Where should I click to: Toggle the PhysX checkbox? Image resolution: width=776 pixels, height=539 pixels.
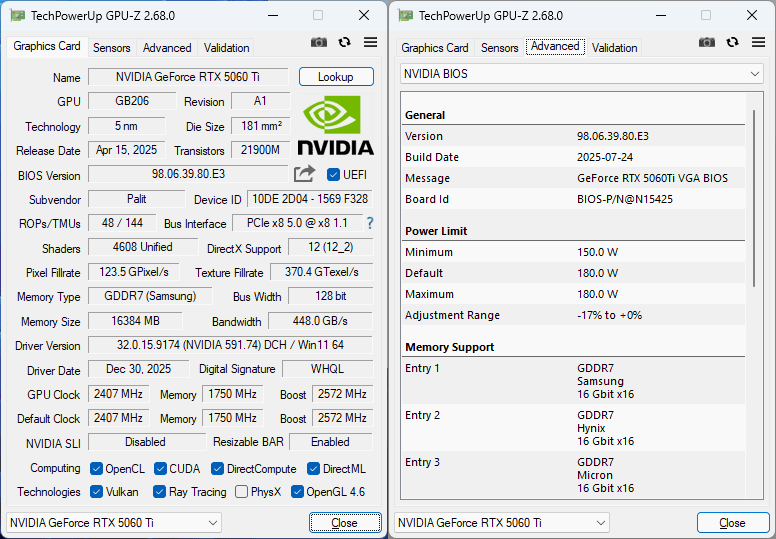pos(242,492)
